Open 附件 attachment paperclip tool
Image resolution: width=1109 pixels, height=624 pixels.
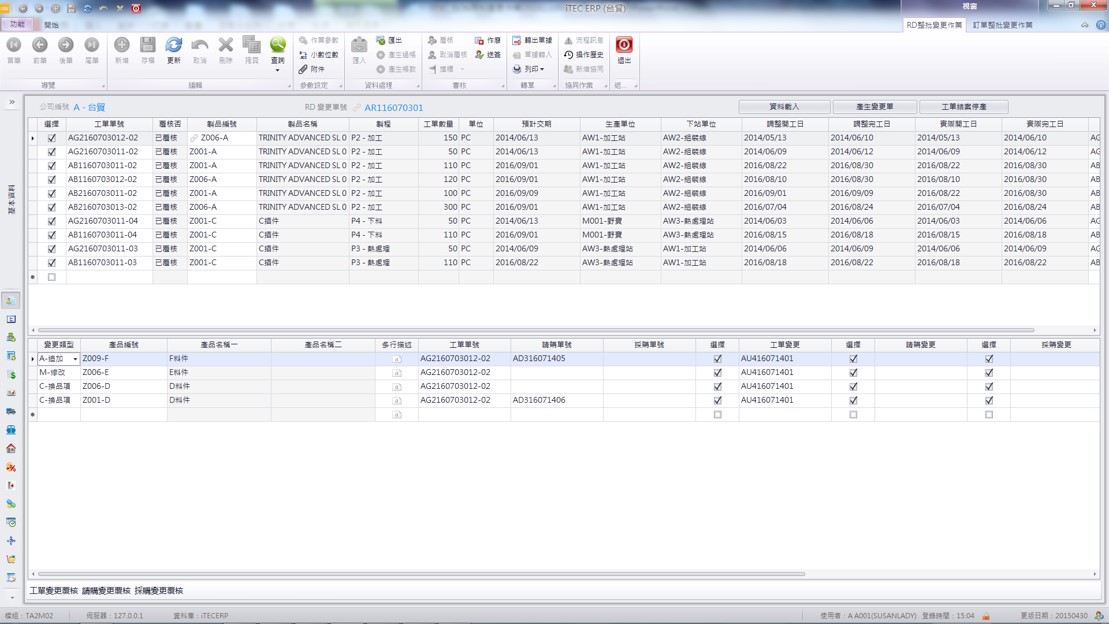[x=312, y=69]
